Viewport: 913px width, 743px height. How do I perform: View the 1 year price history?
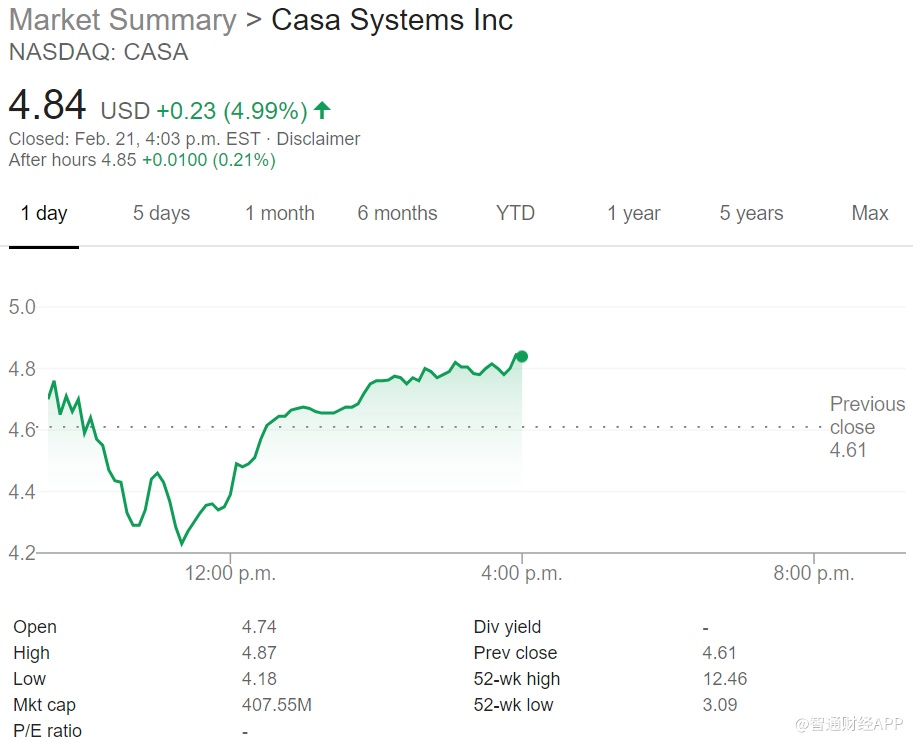click(633, 213)
